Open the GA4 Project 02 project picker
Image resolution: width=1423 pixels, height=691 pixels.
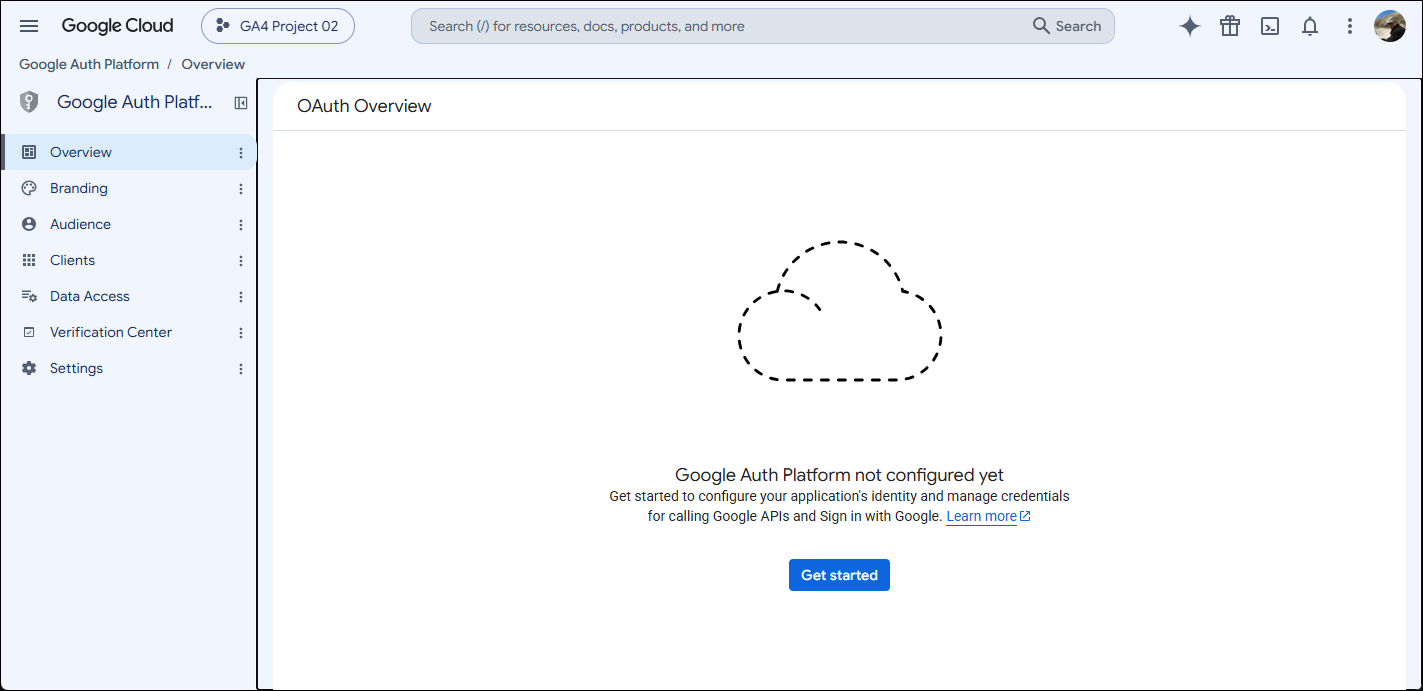(x=278, y=26)
